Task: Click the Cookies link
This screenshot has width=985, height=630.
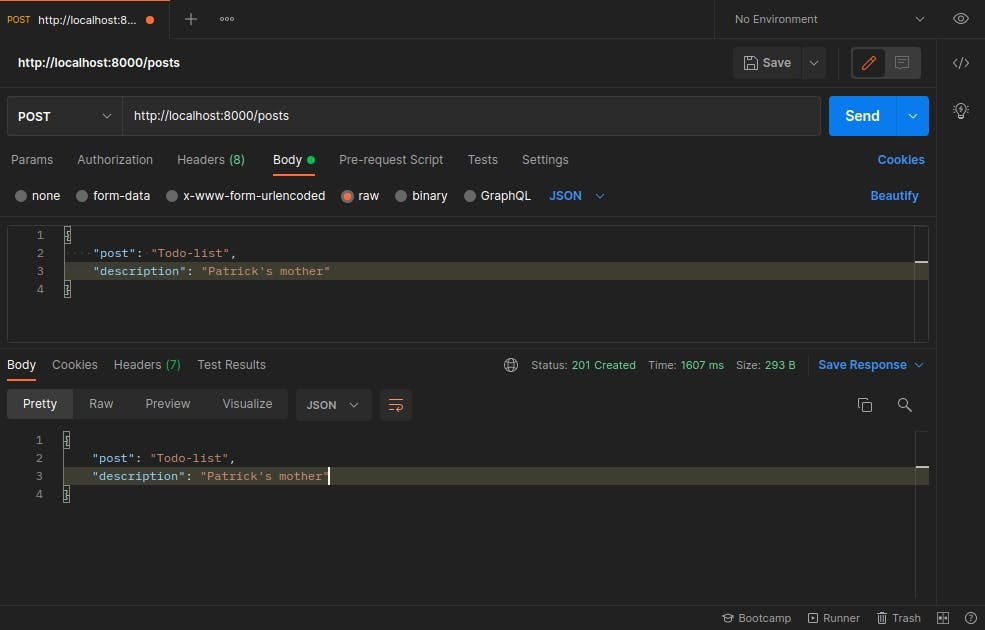Action: tap(901, 160)
